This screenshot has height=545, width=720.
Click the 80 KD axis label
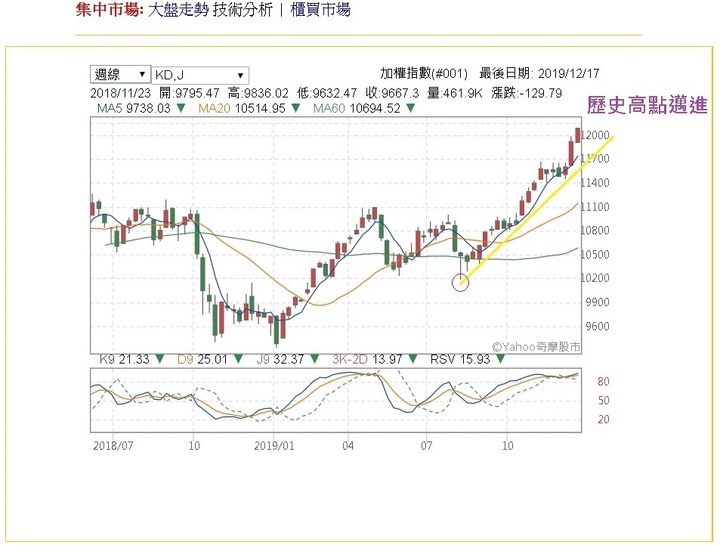click(603, 382)
